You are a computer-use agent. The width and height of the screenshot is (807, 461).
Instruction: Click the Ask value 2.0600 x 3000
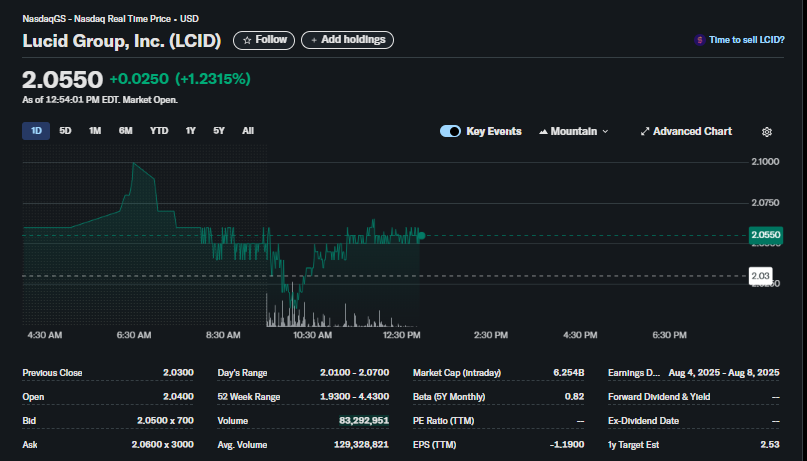pyautogui.click(x=163, y=445)
